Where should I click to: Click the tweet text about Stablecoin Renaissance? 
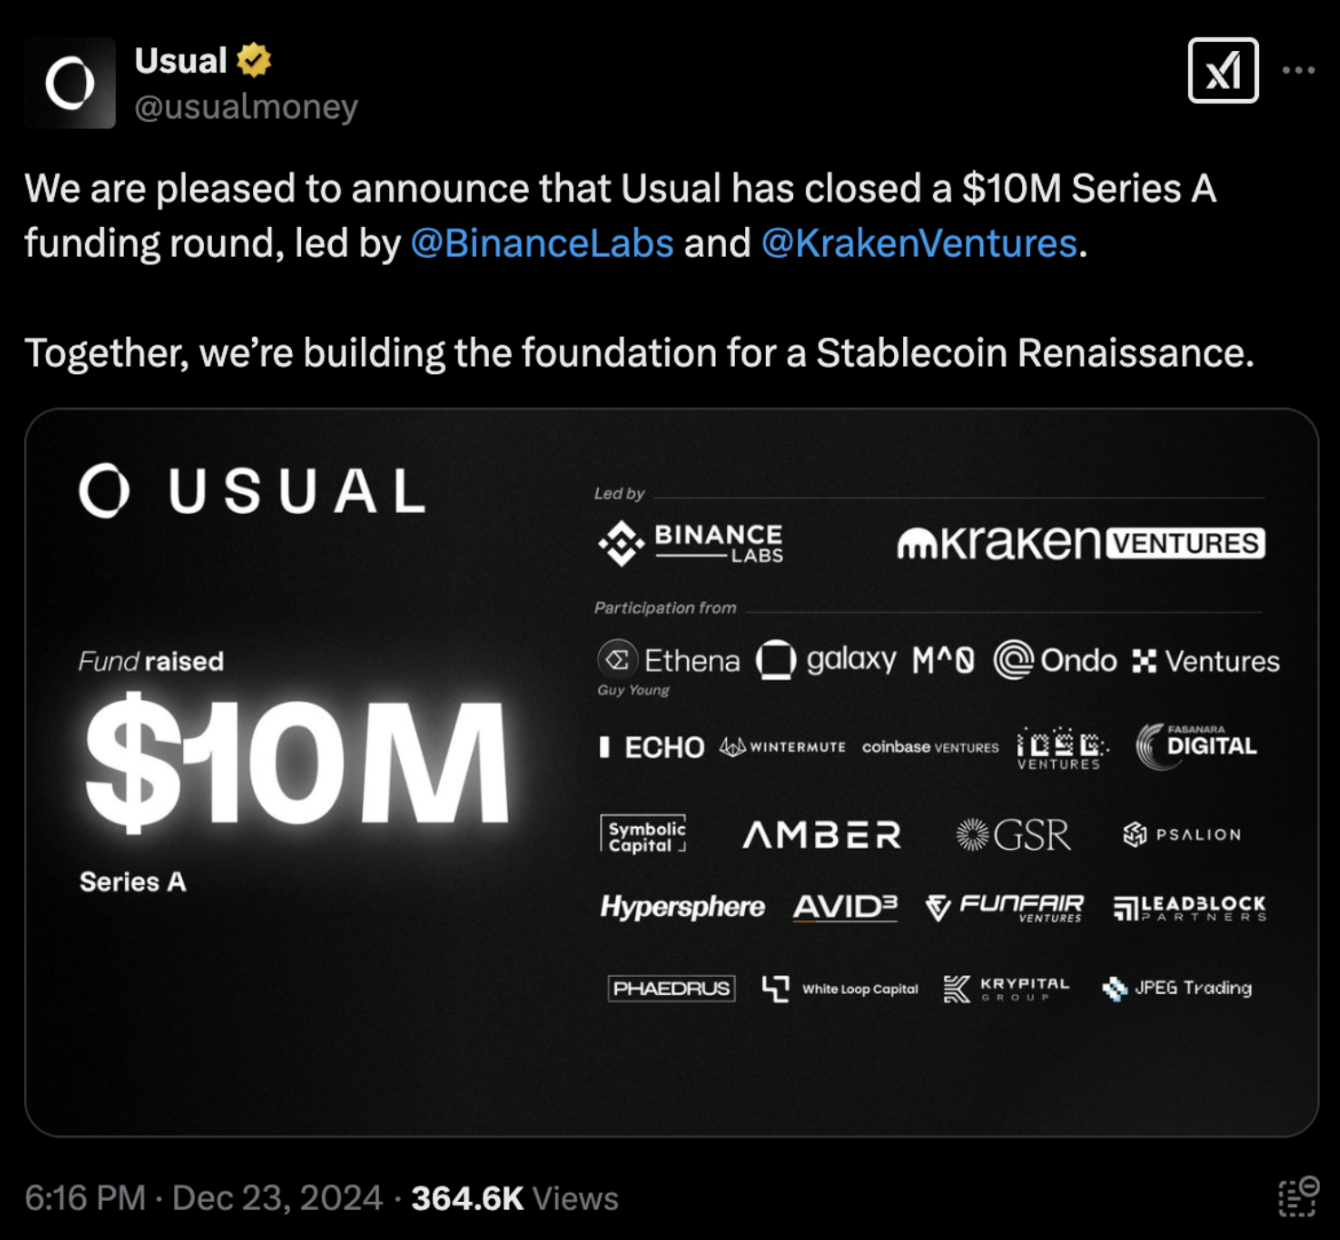pos(639,353)
